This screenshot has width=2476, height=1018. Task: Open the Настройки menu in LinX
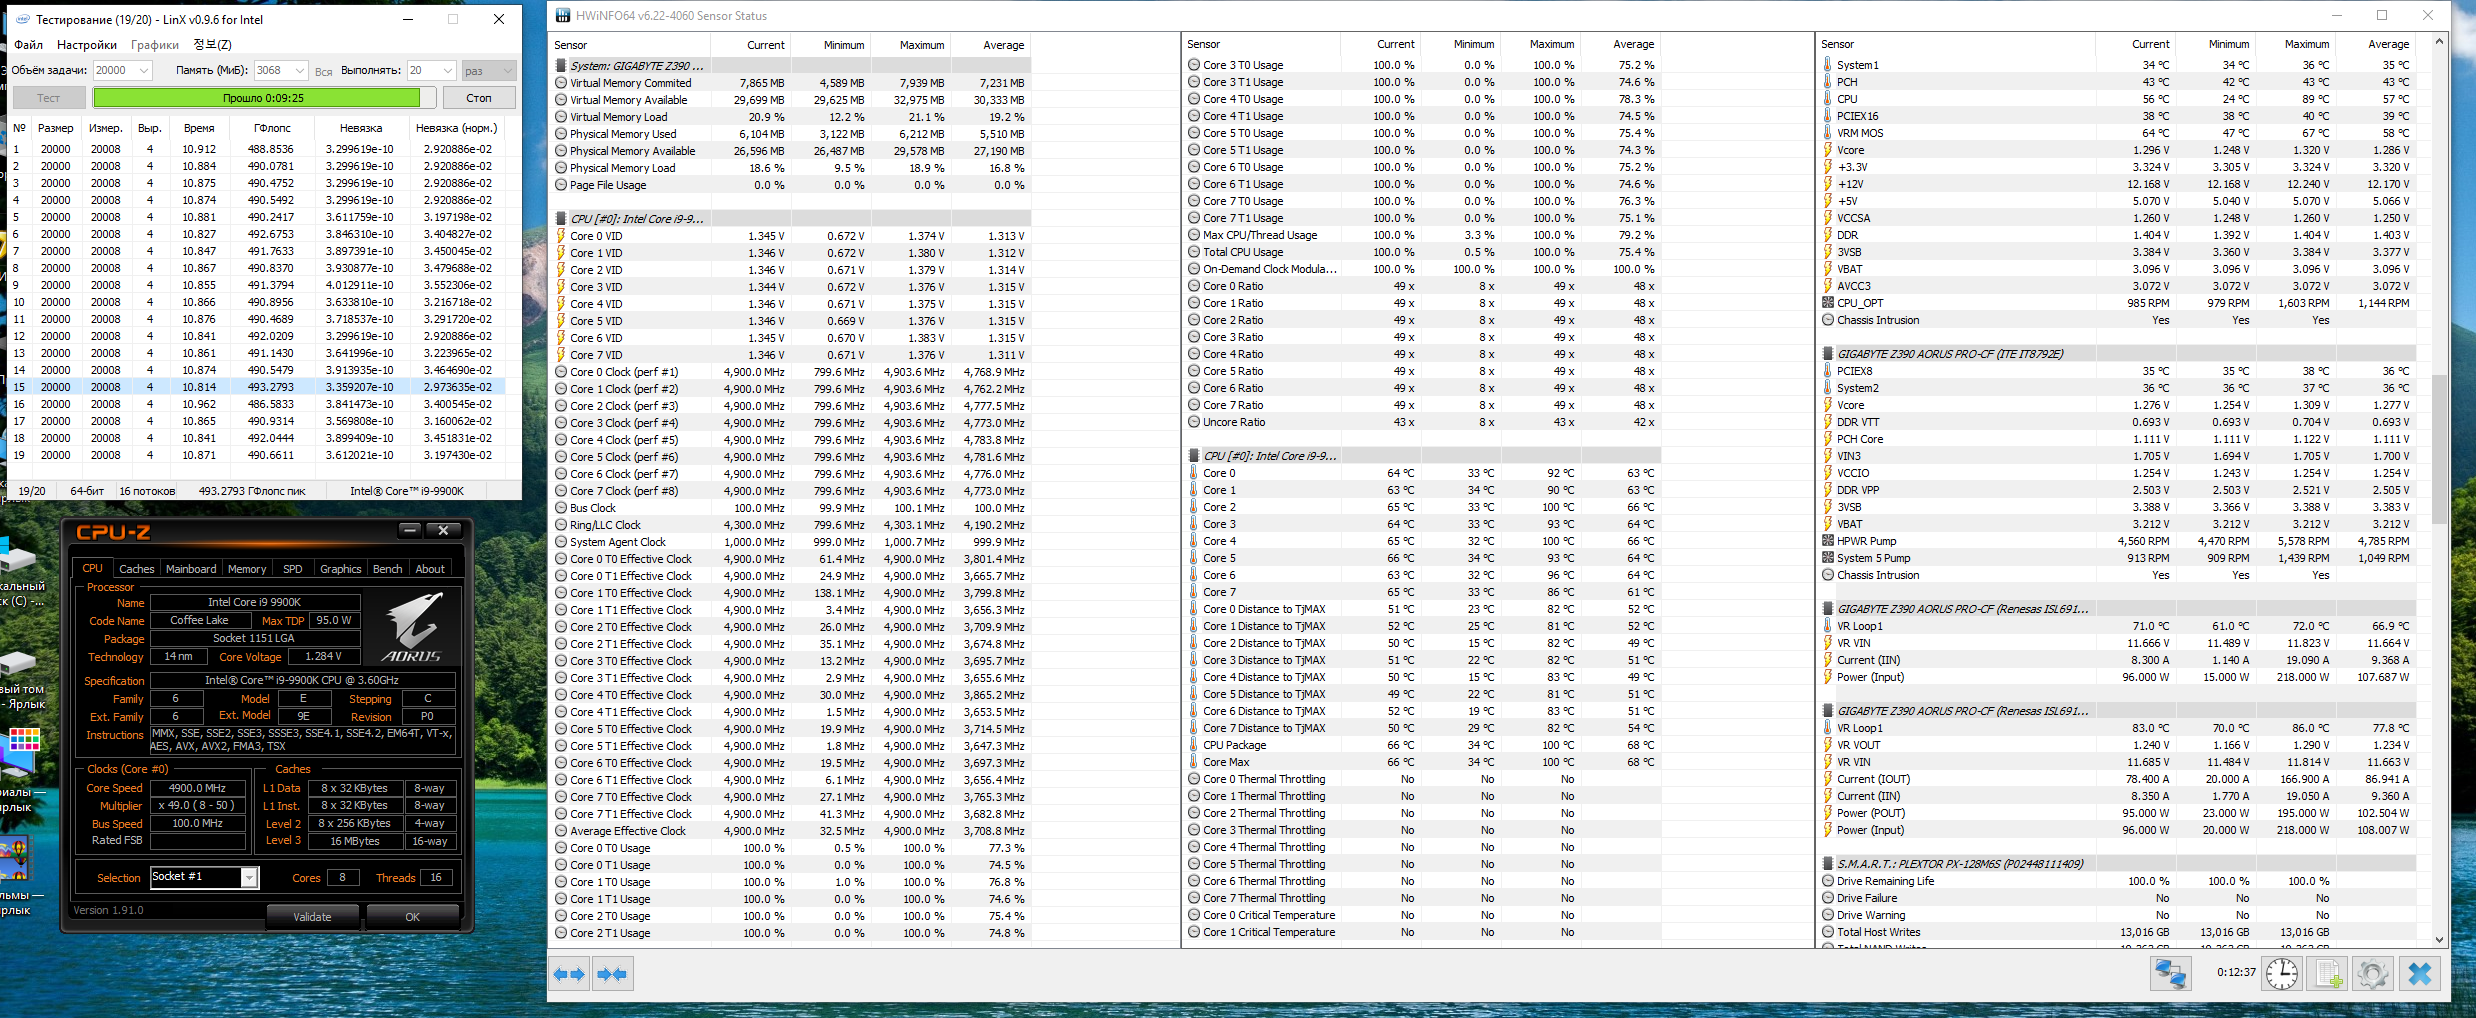[x=87, y=45]
